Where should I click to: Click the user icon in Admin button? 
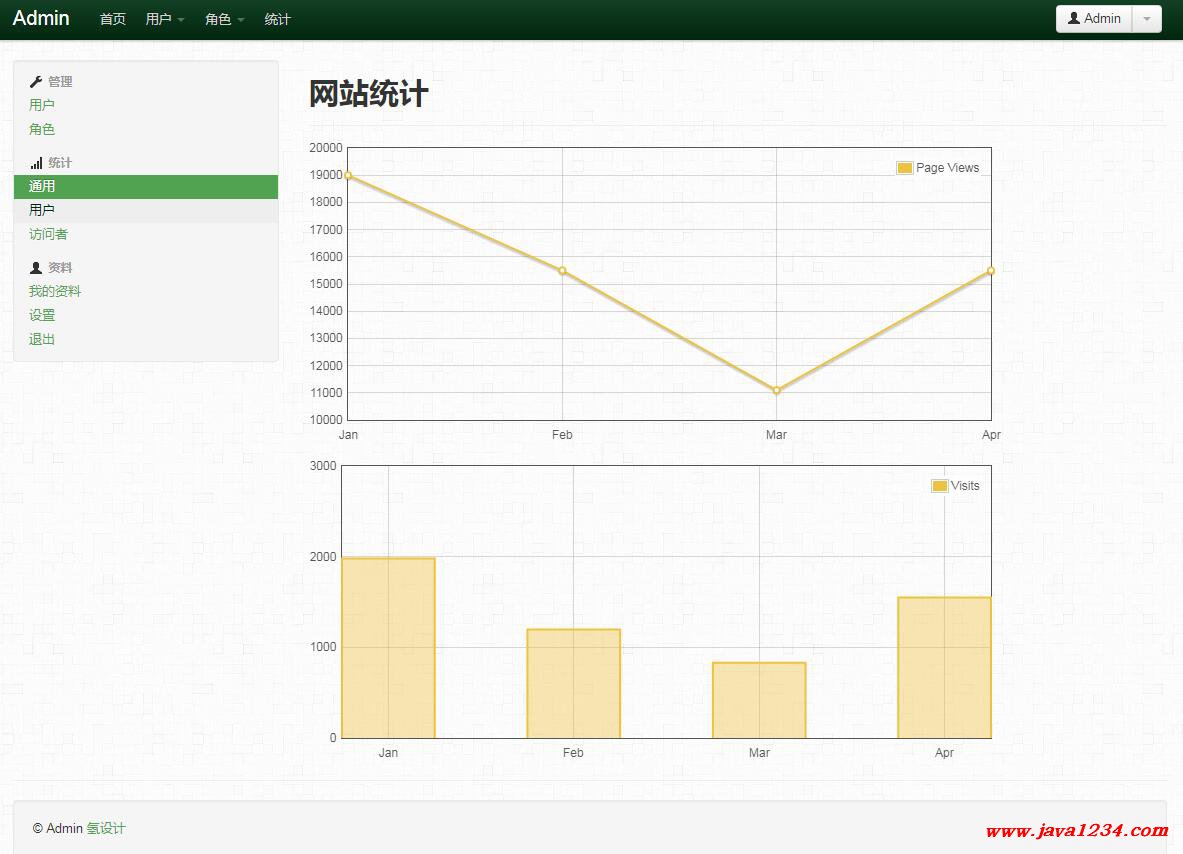(x=1074, y=18)
